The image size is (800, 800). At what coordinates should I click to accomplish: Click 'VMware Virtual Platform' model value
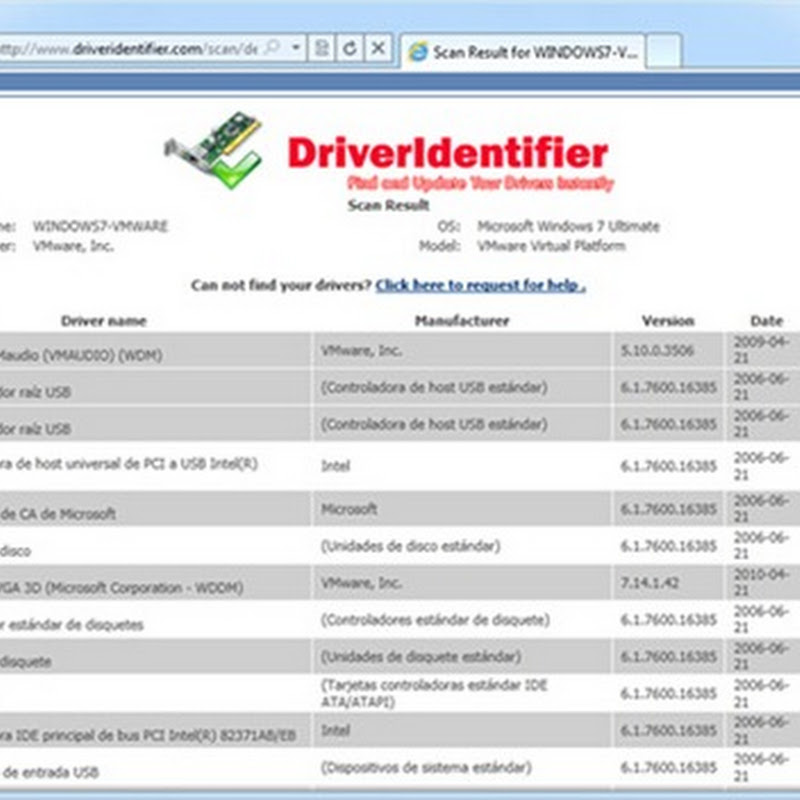pos(552,246)
